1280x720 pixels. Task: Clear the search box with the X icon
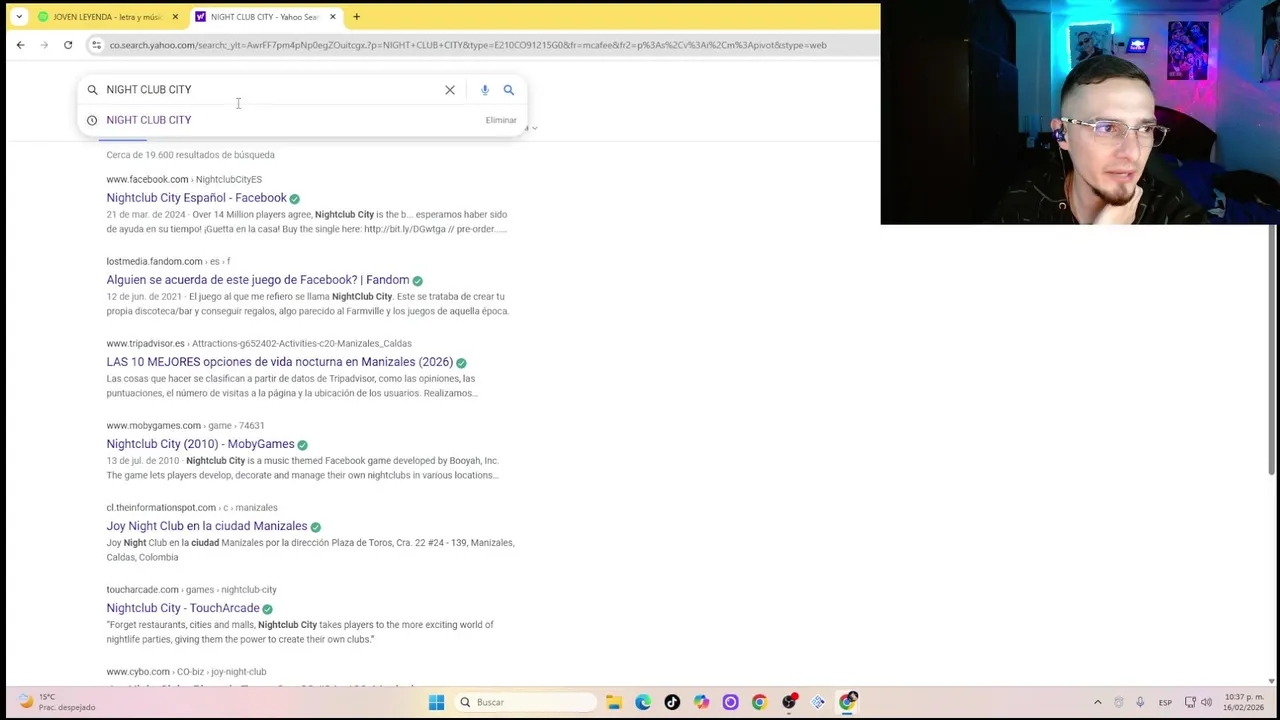[450, 90]
